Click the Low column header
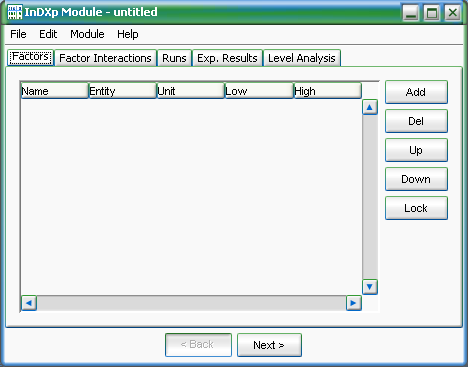This screenshot has width=468, height=367. [x=259, y=91]
